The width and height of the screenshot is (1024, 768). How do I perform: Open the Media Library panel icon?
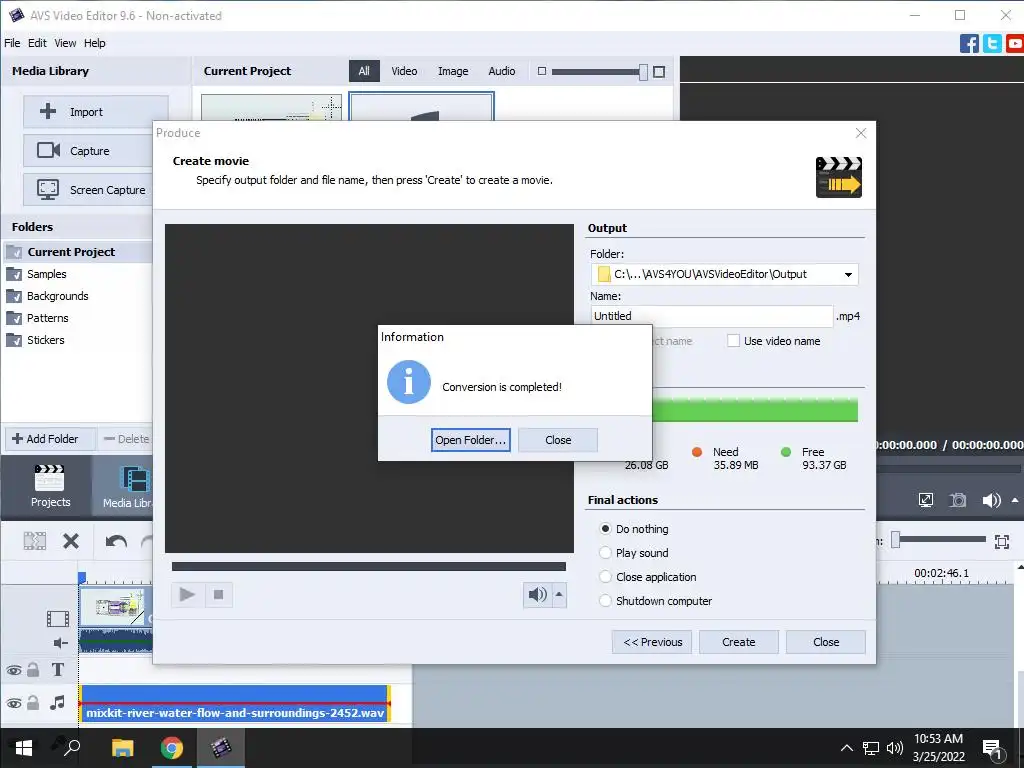point(135,480)
